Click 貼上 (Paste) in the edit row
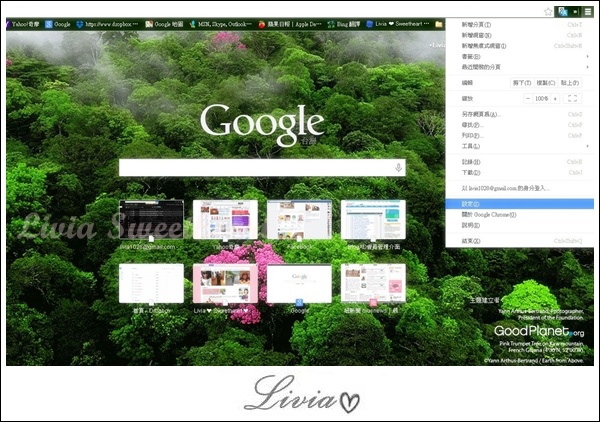The height and width of the screenshot is (422, 600). [570, 83]
